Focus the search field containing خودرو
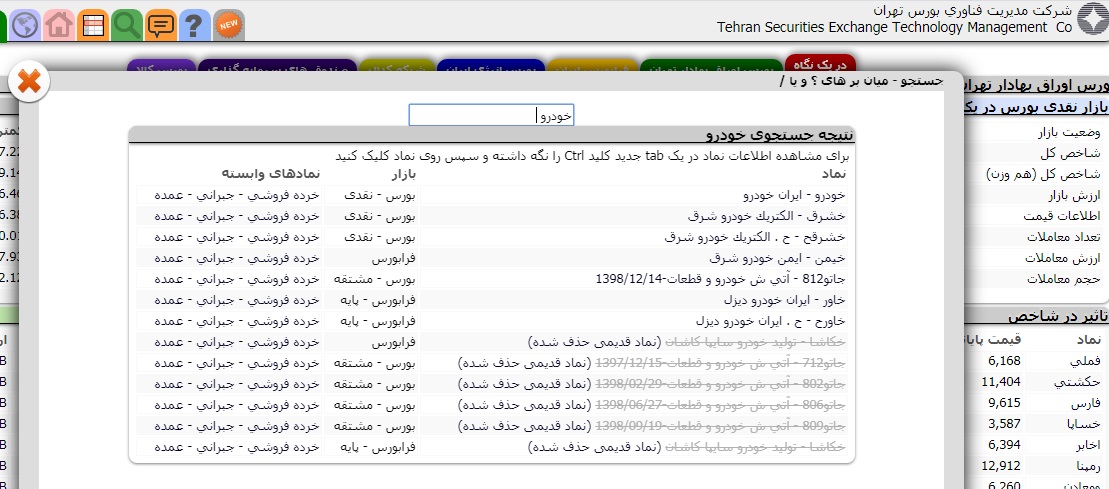Viewport: 1109px width, 489px height. (x=492, y=115)
